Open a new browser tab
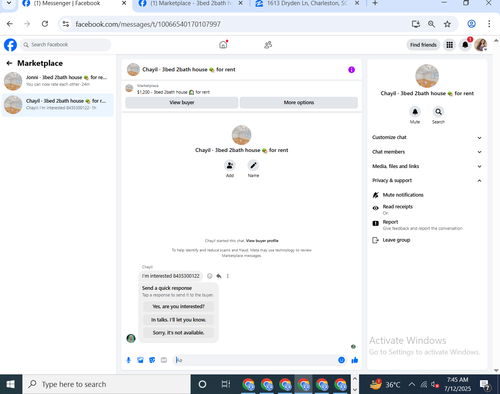The width and height of the screenshot is (500, 394). 375,3
